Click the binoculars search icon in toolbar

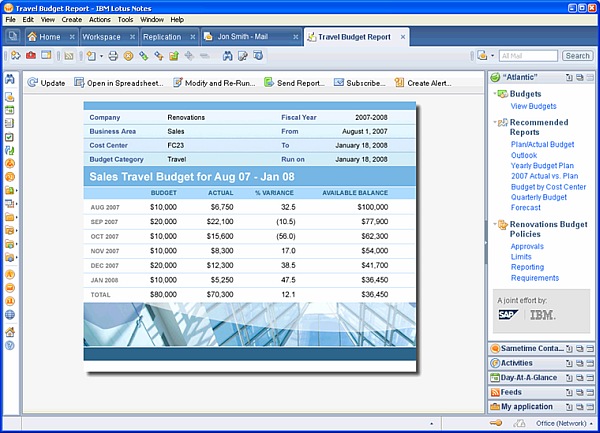click(x=227, y=56)
